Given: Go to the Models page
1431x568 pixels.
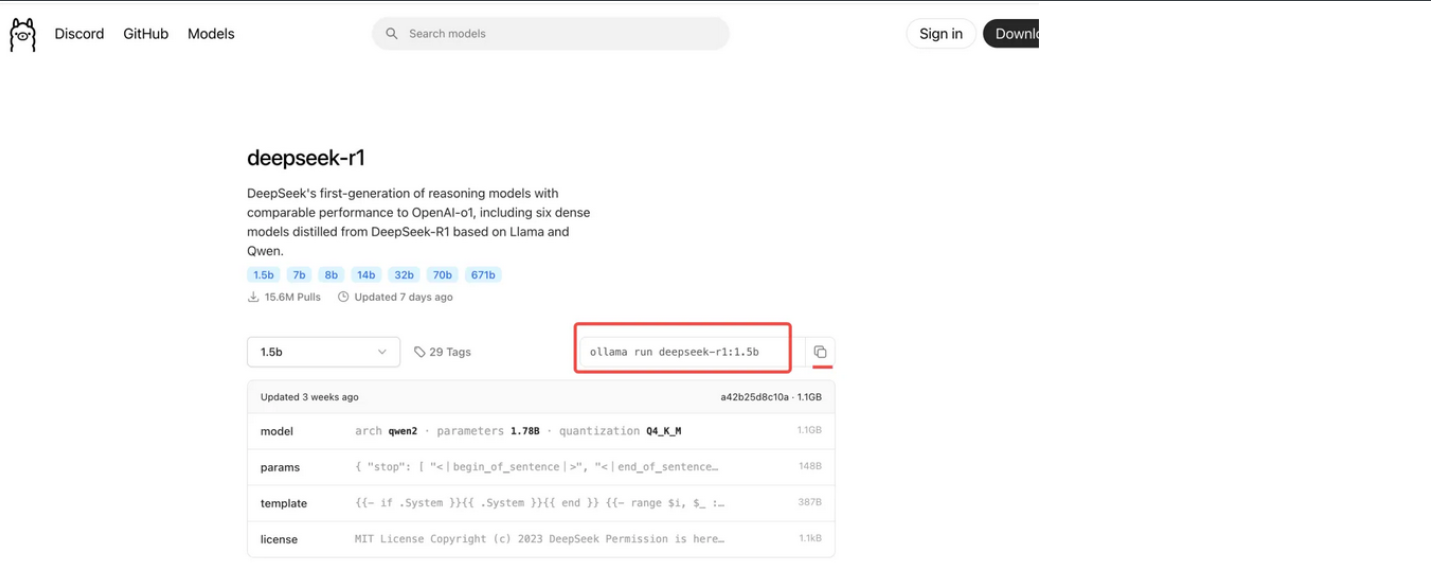Looking at the screenshot, I should click(211, 34).
